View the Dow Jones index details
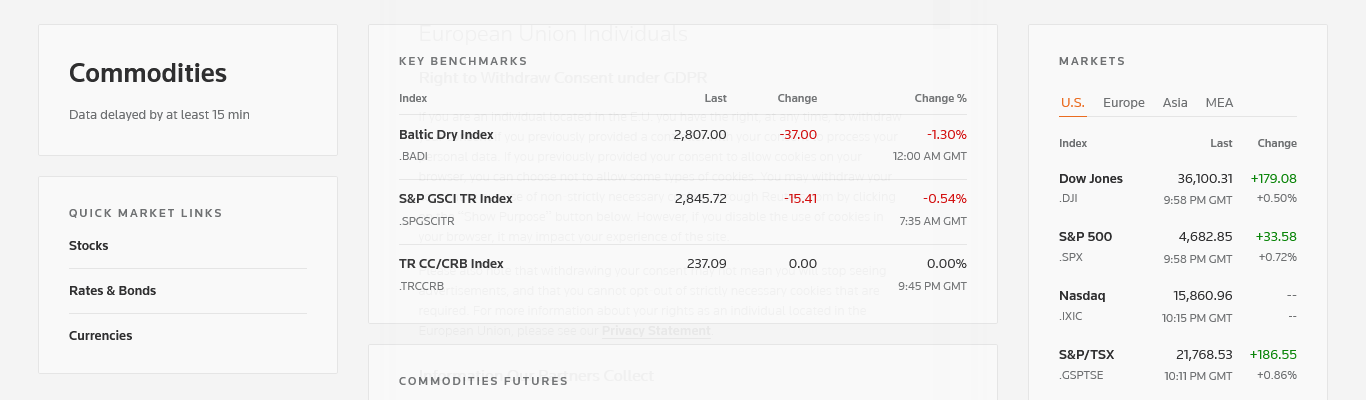The width and height of the screenshot is (1366, 400). pos(1091,179)
